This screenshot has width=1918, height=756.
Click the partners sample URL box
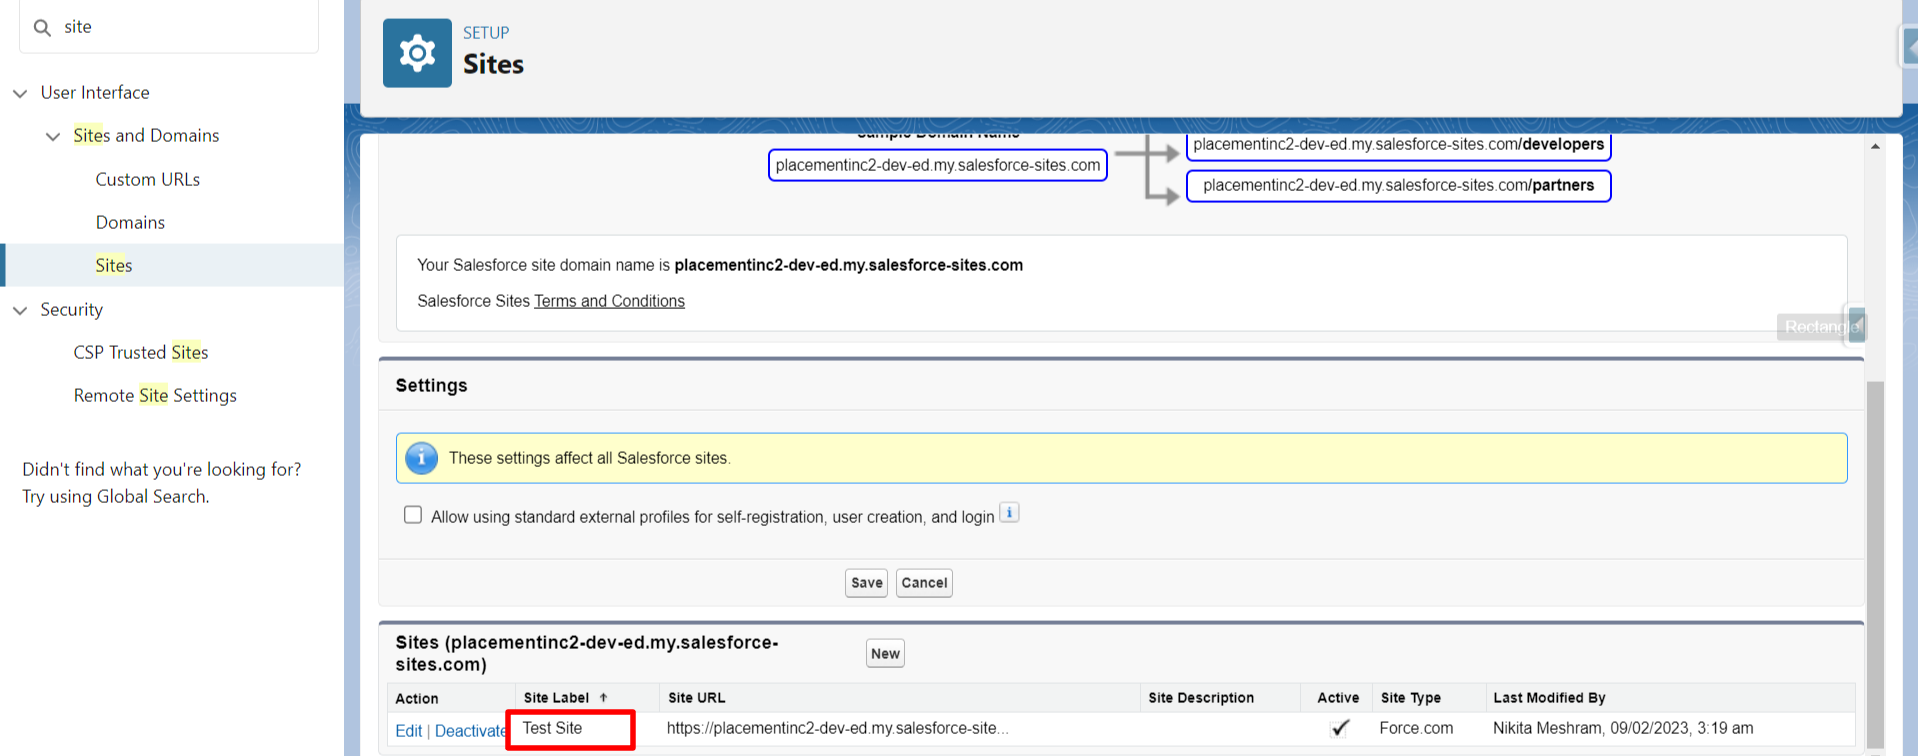(x=1399, y=186)
